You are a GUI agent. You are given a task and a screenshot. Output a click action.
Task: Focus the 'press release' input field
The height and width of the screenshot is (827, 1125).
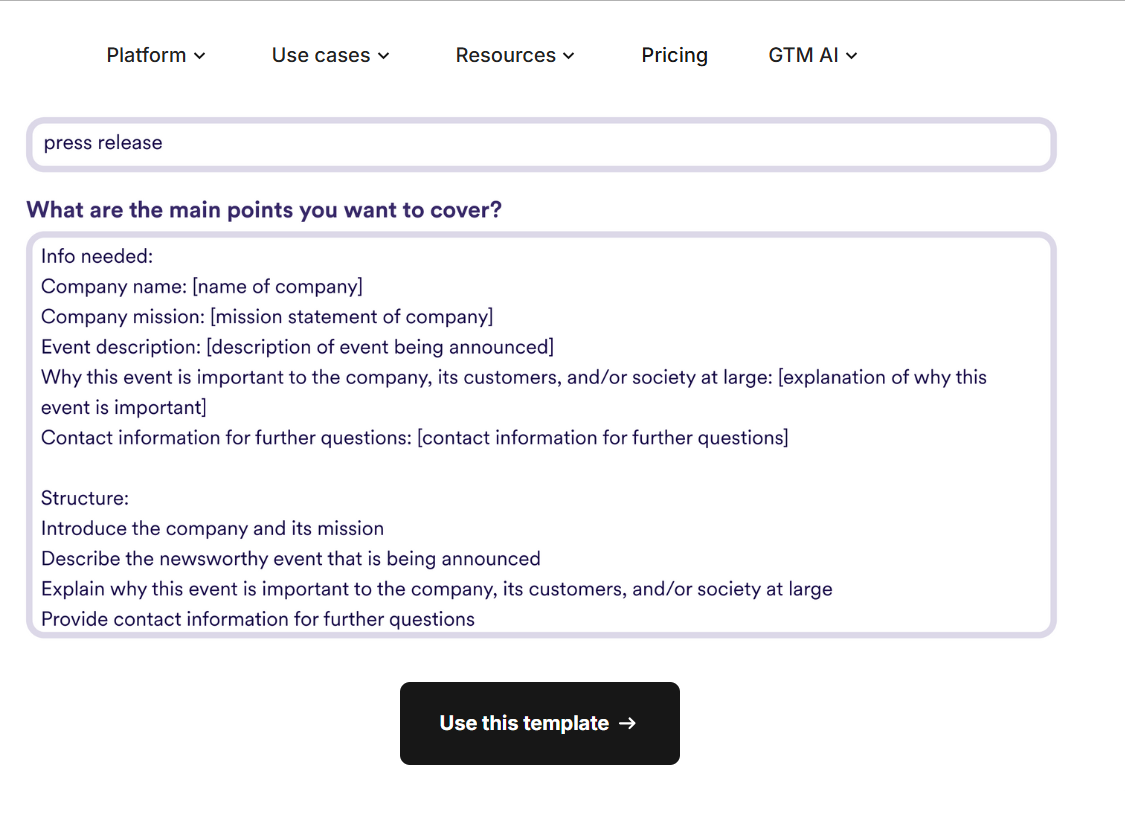click(x=540, y=144)
